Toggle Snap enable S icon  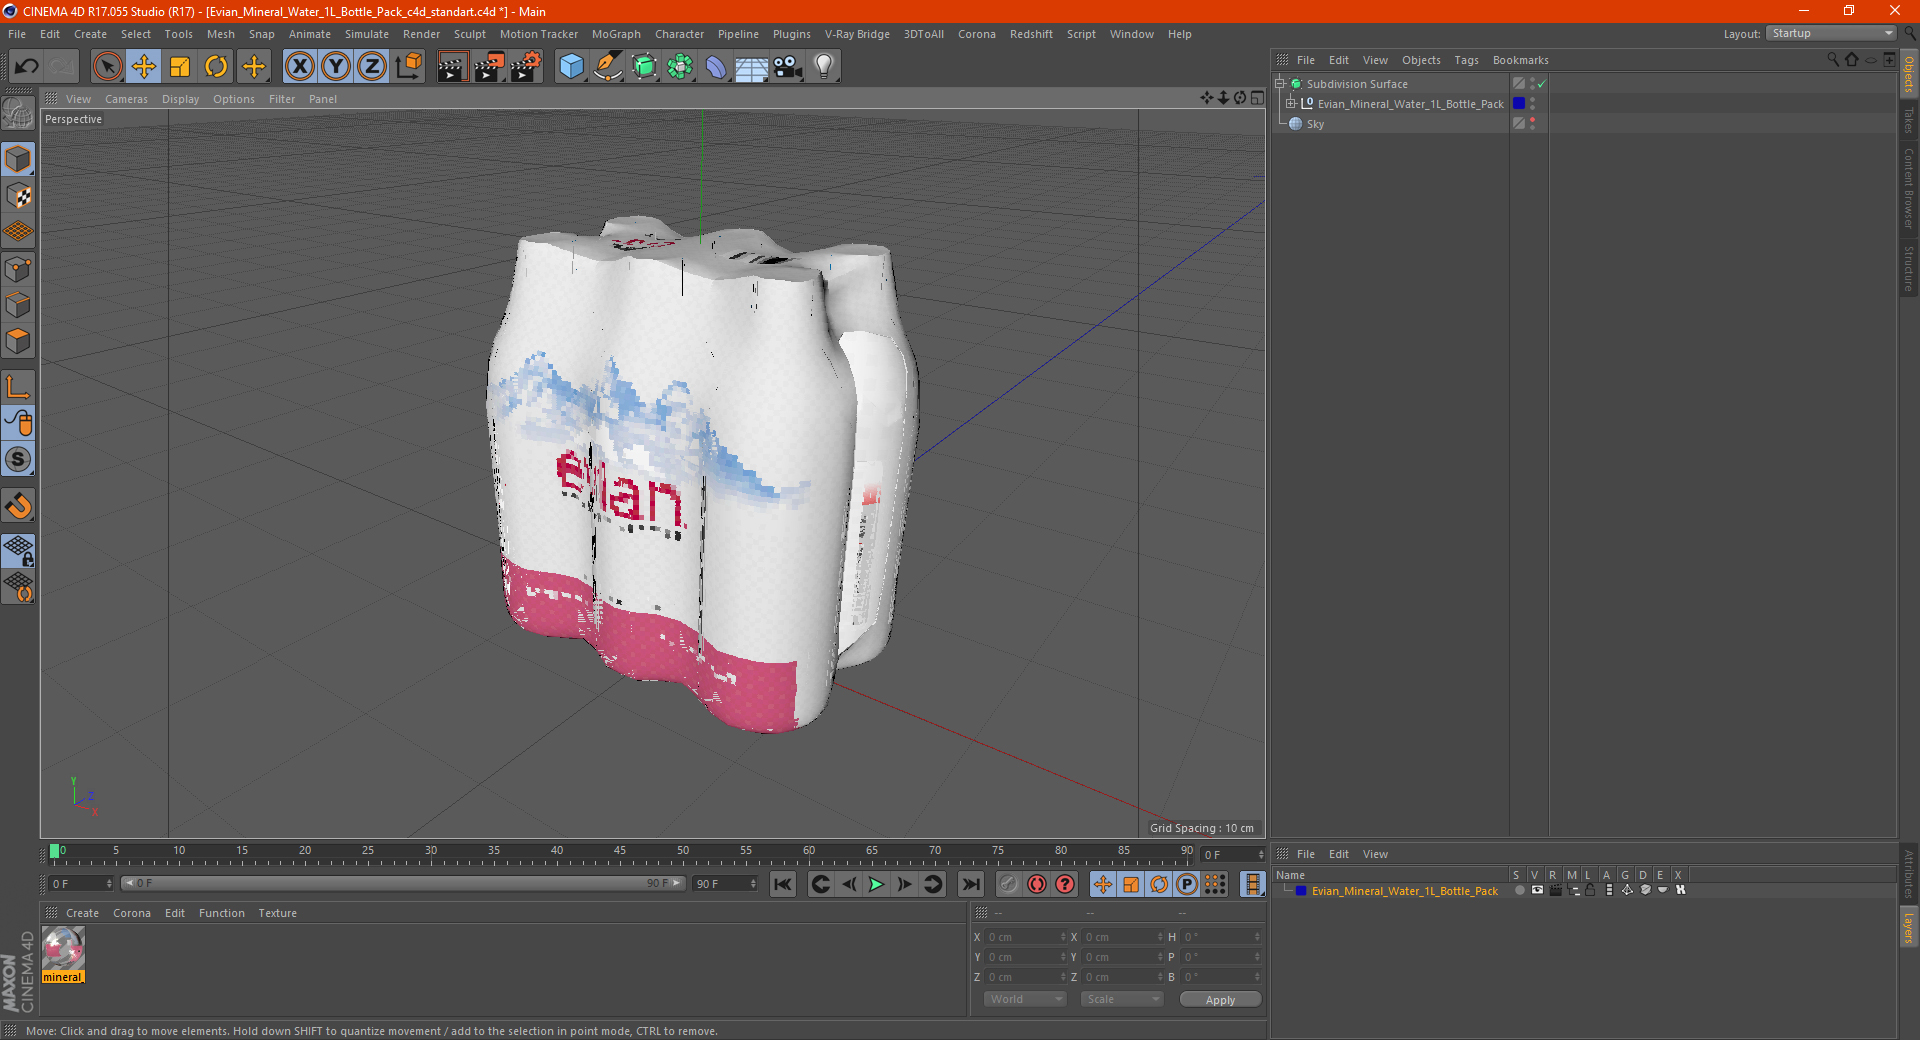pos(18,460)
